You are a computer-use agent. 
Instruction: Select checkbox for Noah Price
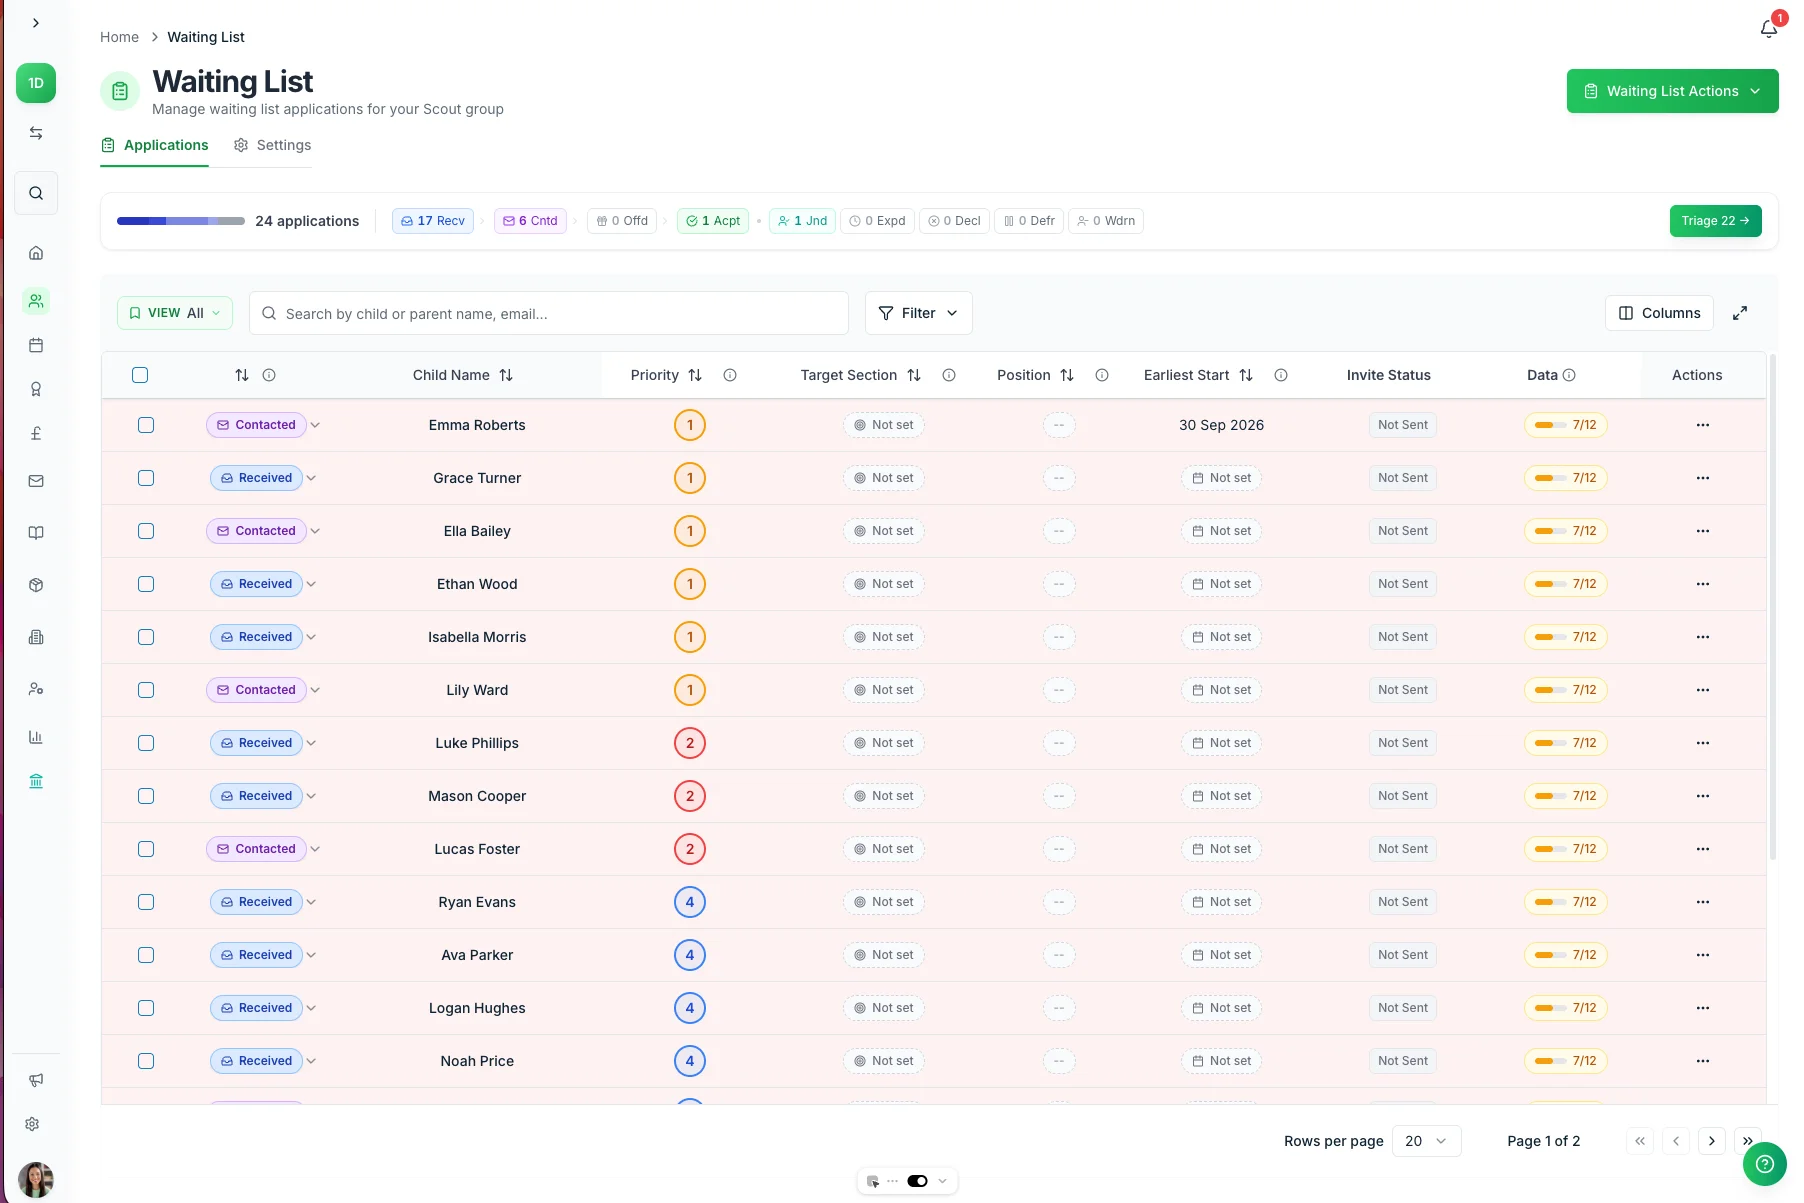click(146, 1061)
